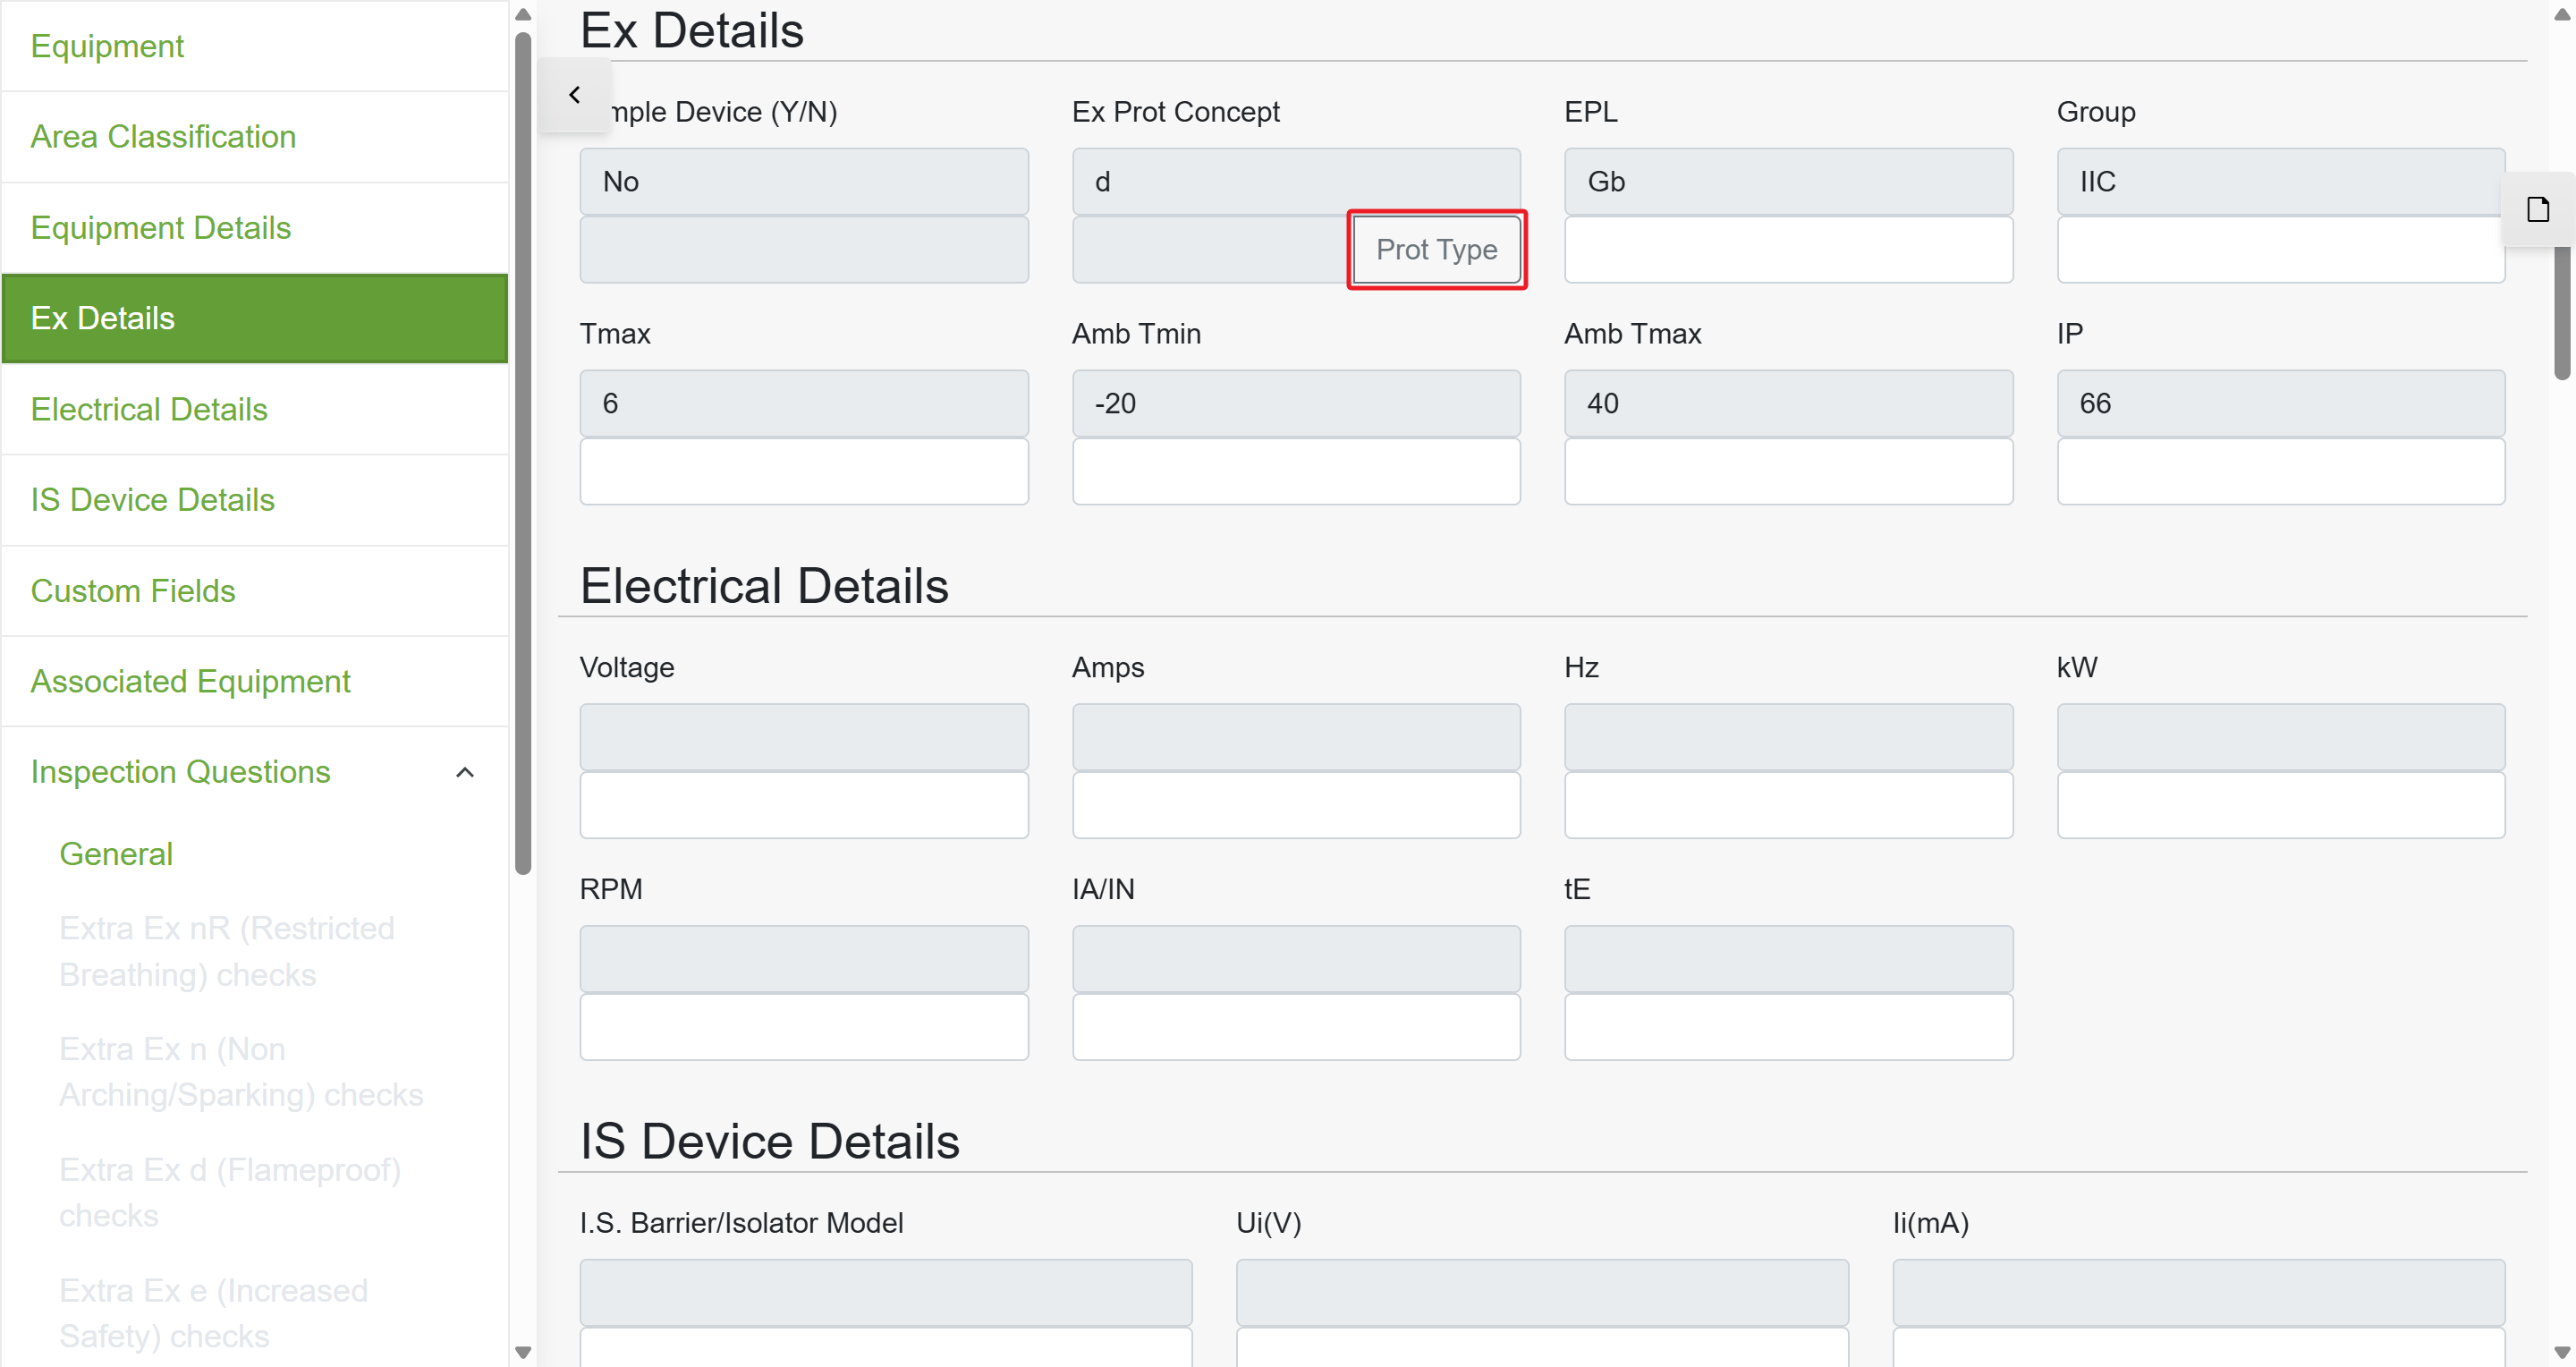Click the Prot Type tooltip button
The height and width of the screenshot is (1367, 2576).
1436,249
